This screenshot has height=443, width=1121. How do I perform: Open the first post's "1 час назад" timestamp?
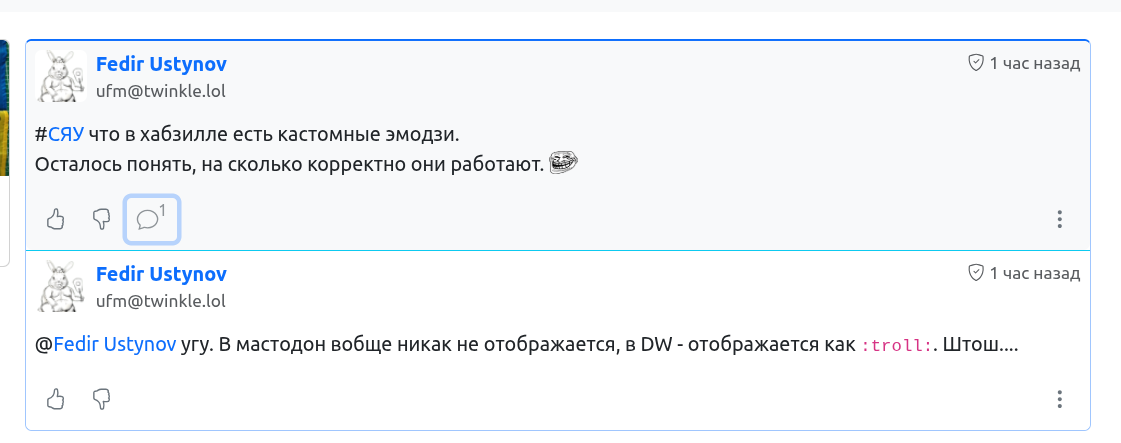tap(1034, 63)
